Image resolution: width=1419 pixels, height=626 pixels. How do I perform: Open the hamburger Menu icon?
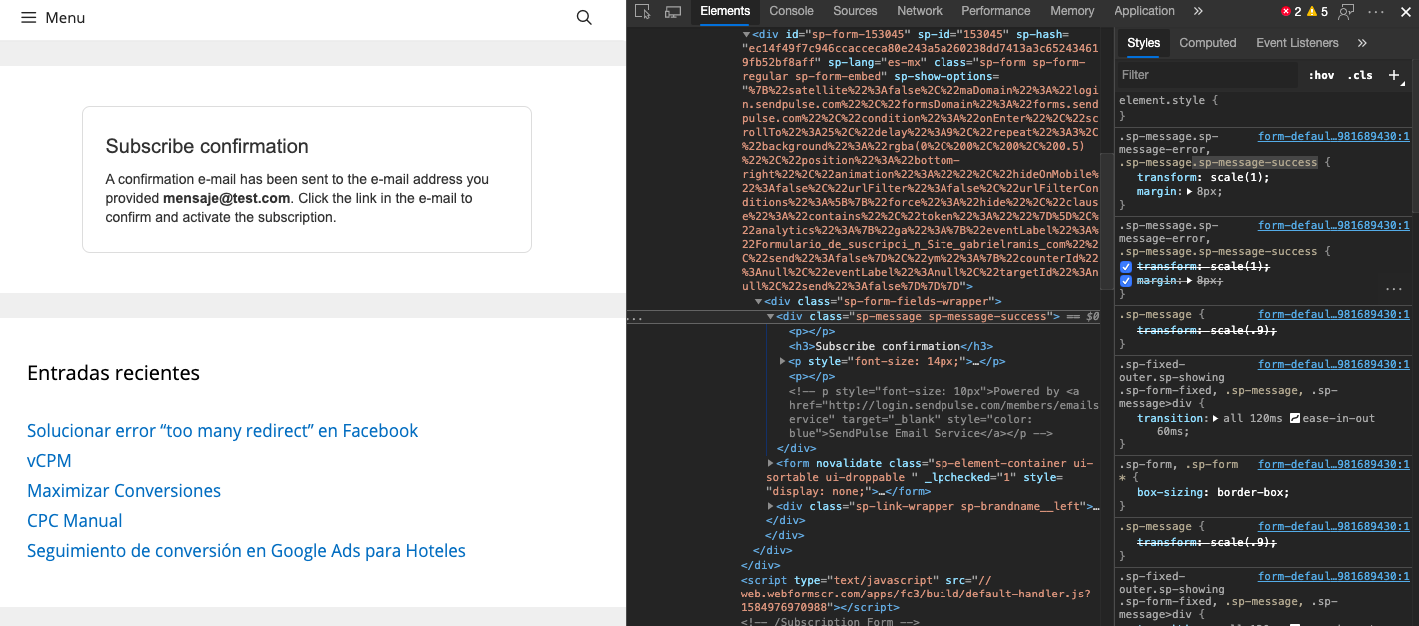[x=28, y=18]
